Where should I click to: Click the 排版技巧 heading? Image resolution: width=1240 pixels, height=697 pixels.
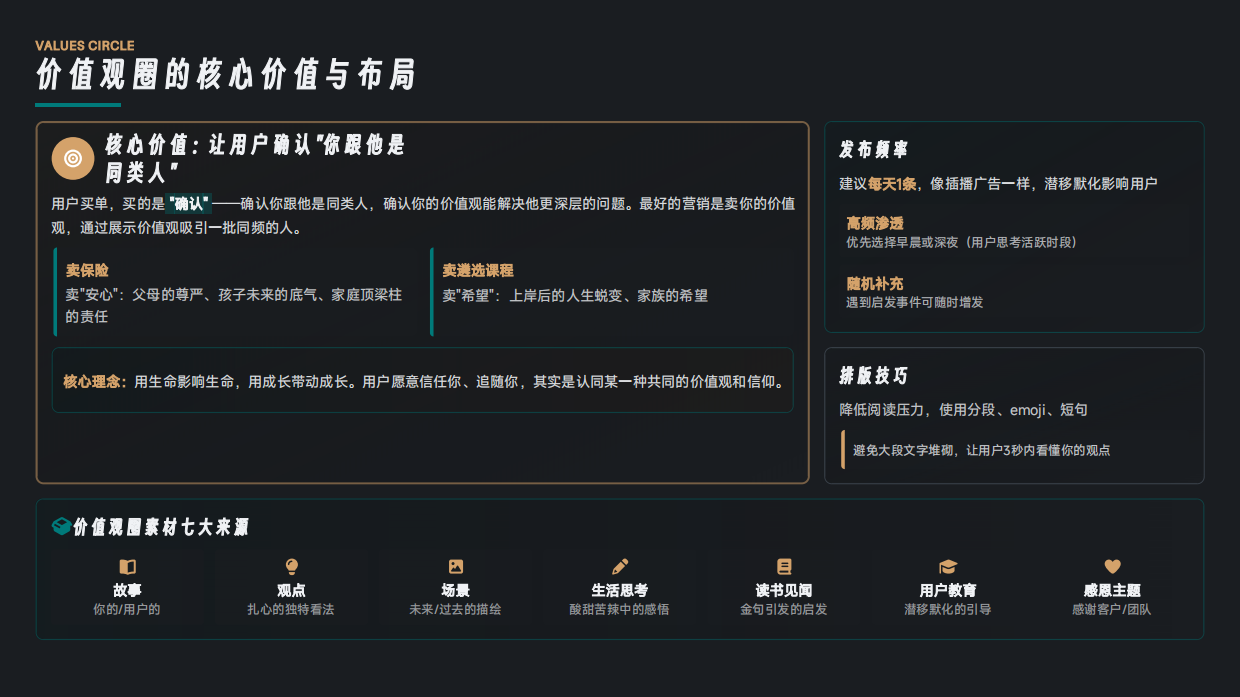click(x=873, y=376)
